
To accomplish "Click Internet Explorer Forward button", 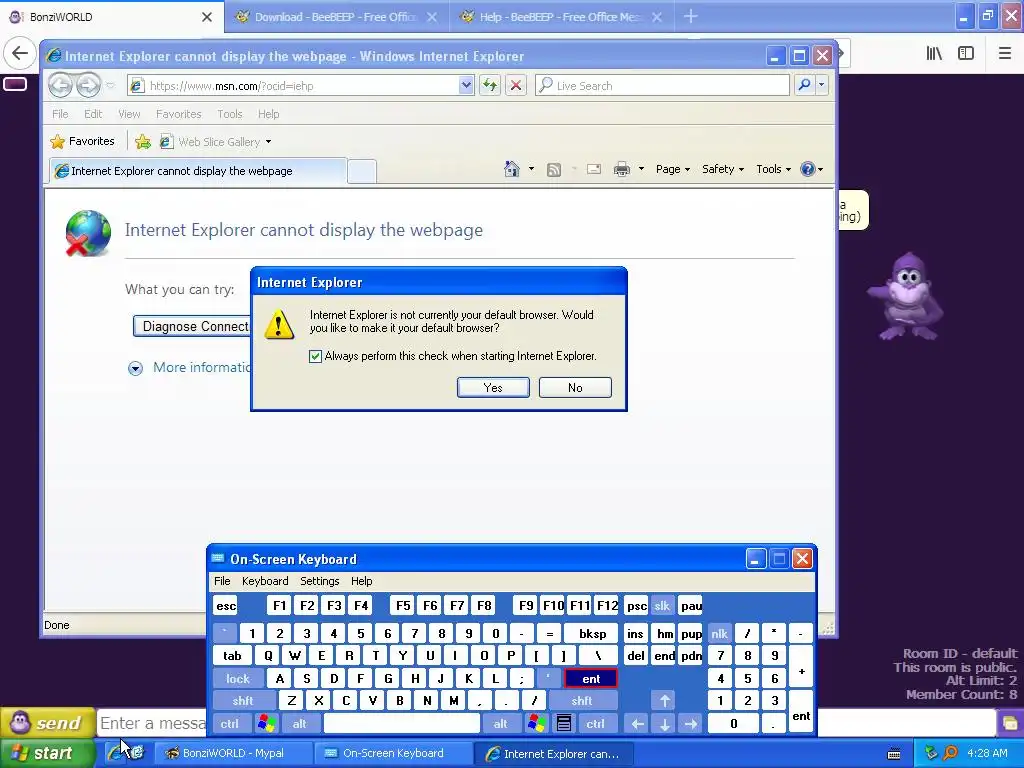I will click(x=88, y=85).
